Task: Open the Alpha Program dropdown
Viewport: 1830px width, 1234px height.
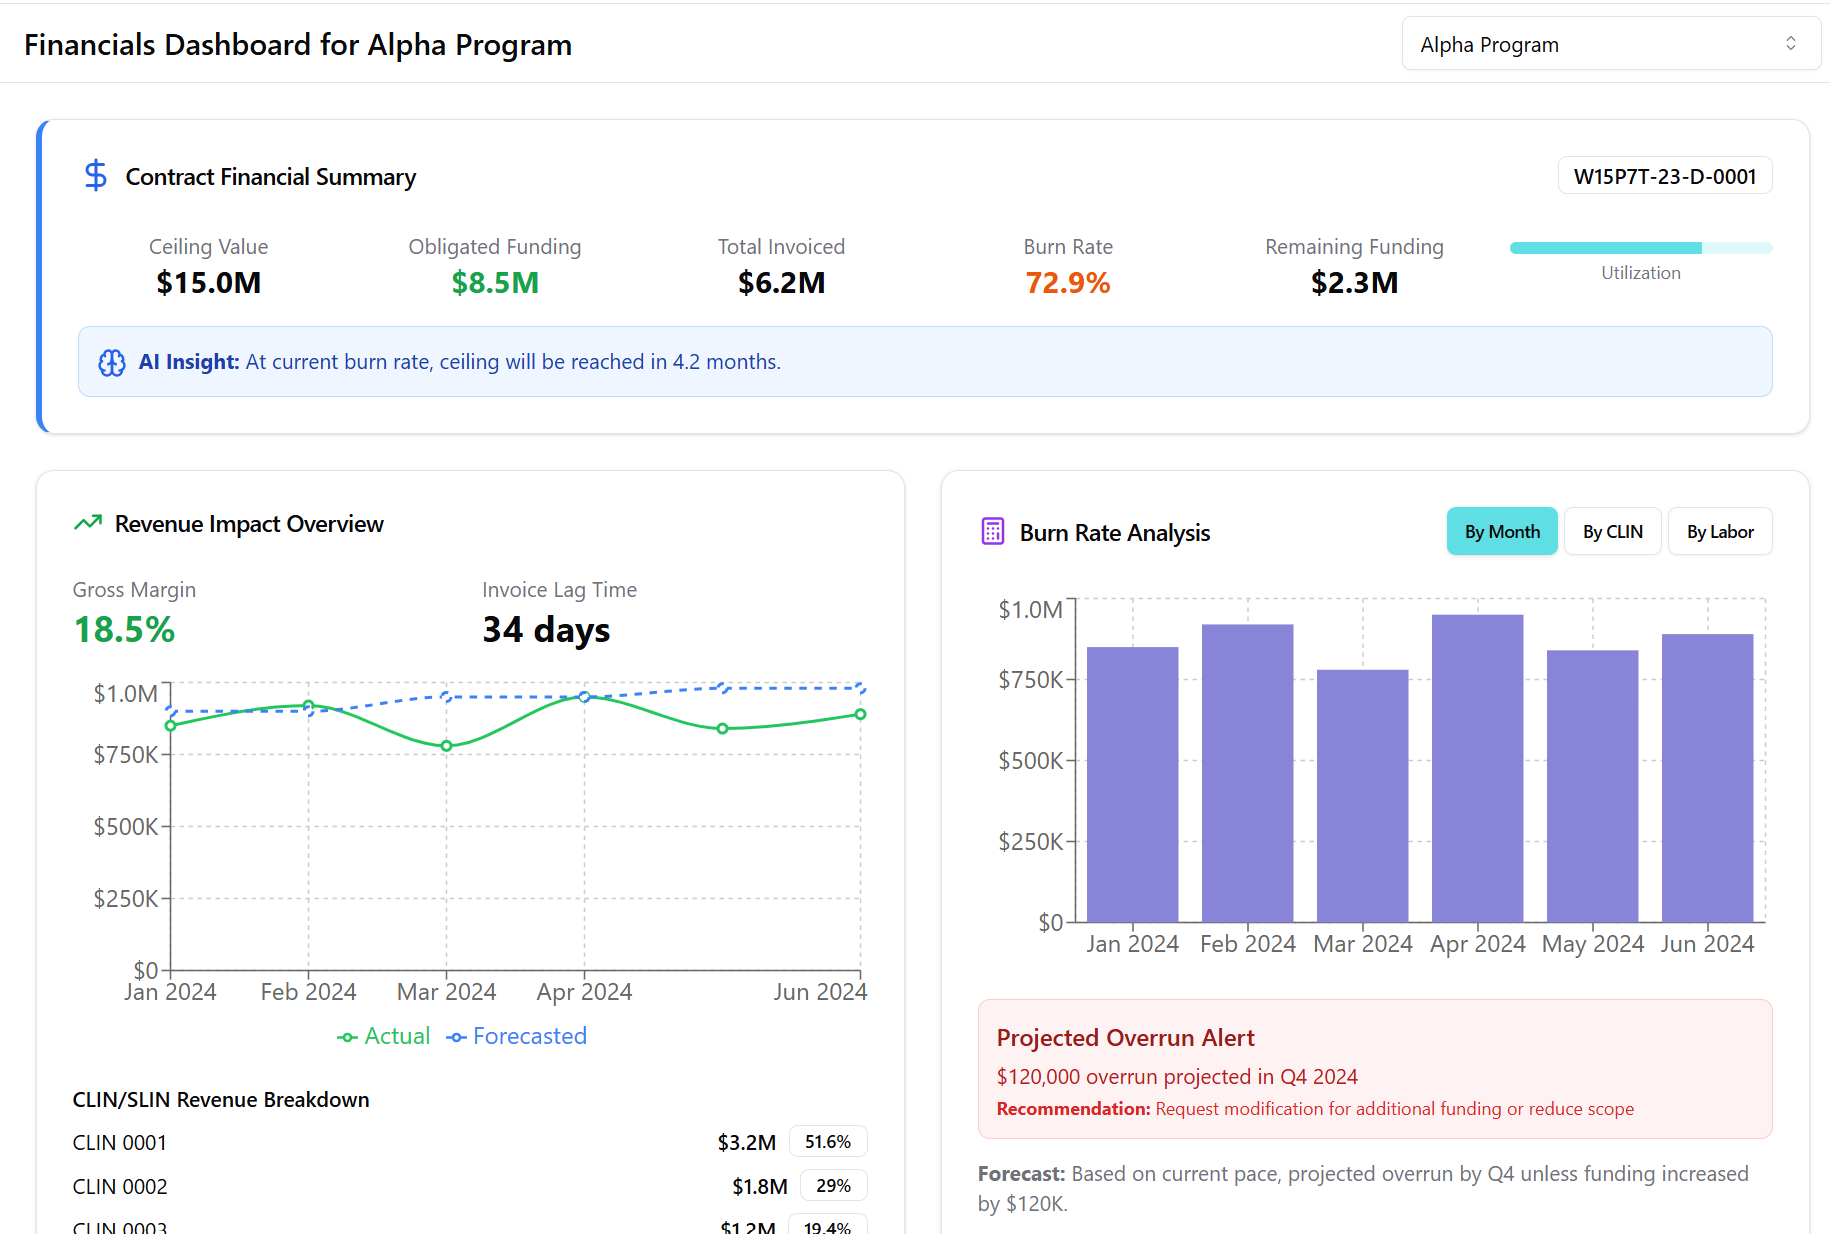Action: [x=1610, y=44]
